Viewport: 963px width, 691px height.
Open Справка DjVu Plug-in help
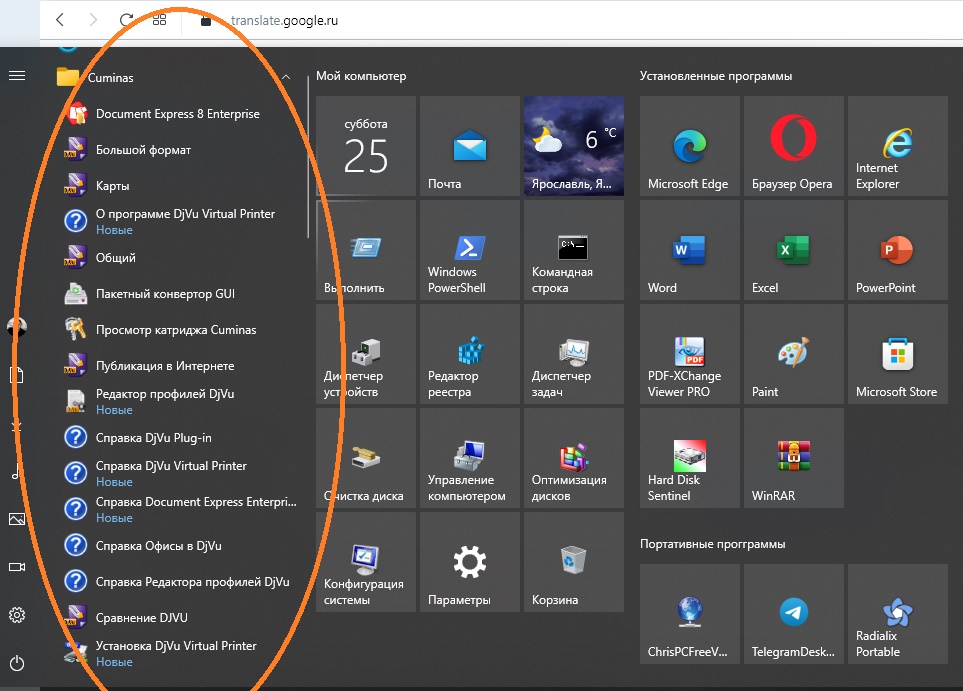pyautogui.click(x=178, y=437)
